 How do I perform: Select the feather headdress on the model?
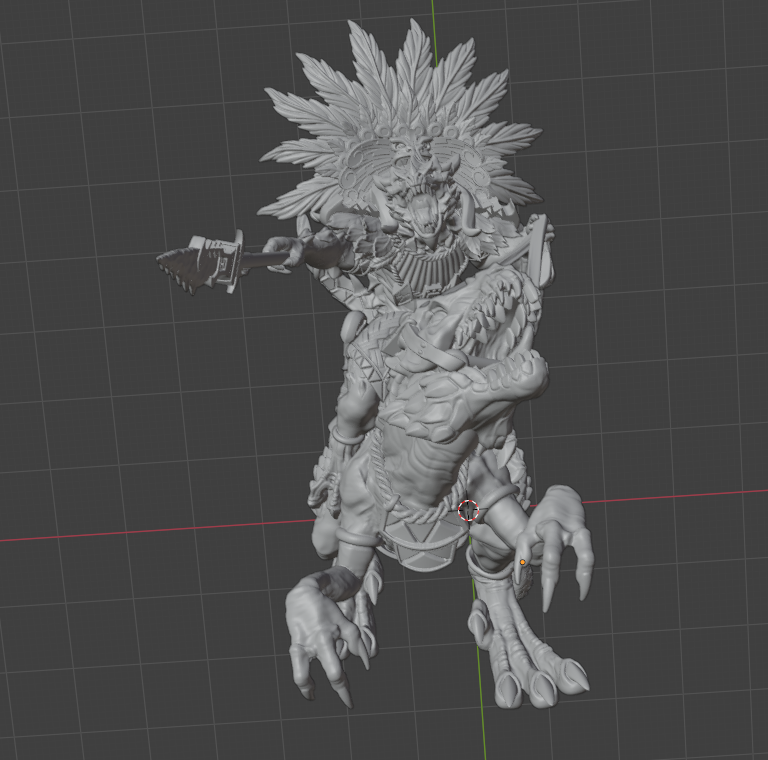click(x=400, y=110)
